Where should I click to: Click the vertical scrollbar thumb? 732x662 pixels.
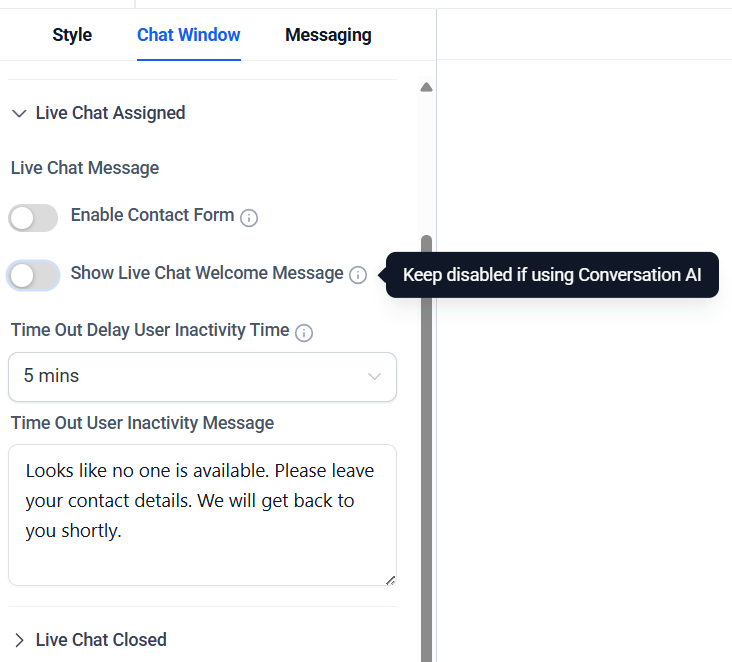[x=426, y=448]
